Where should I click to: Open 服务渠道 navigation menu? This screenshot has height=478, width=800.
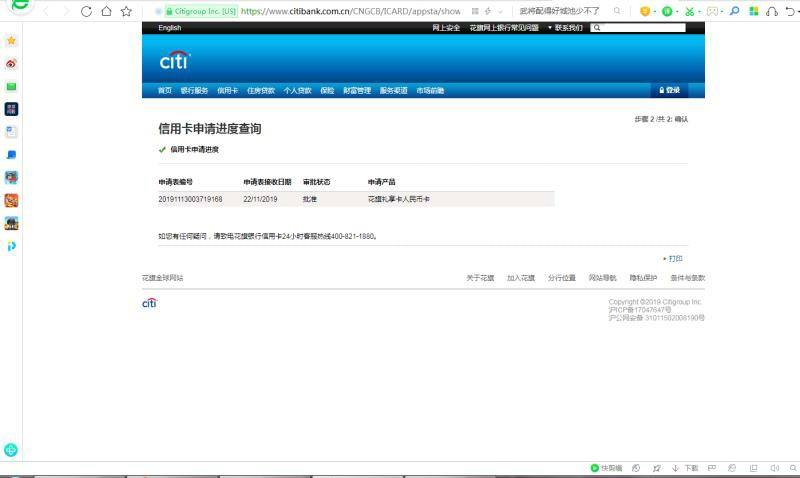click(393, 90)
